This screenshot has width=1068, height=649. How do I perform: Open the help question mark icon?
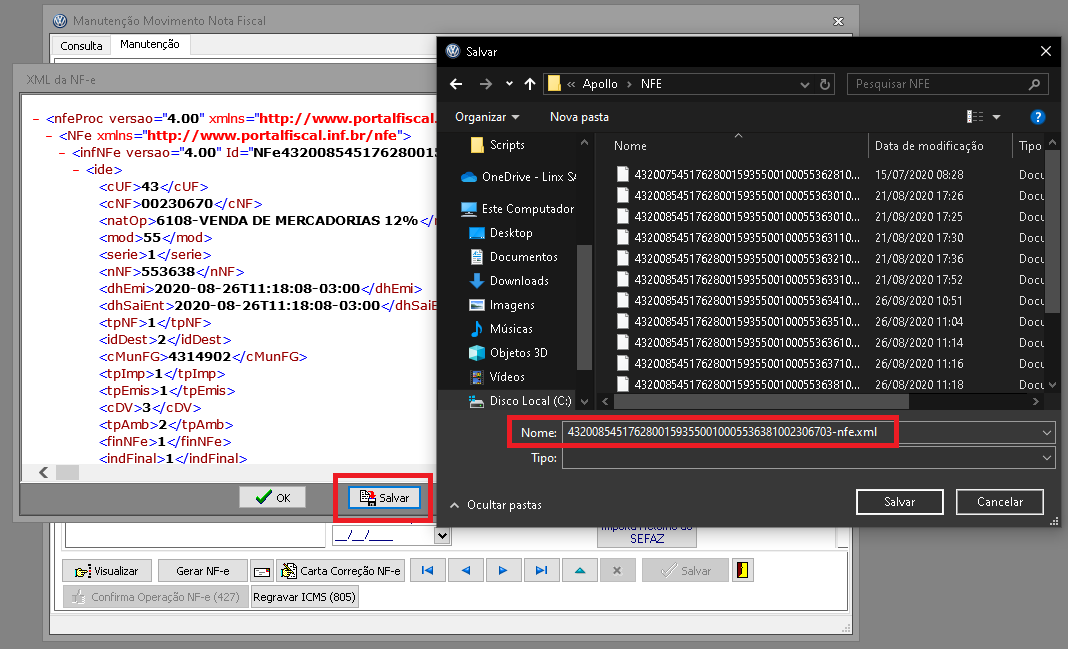tap(1037, 117)
